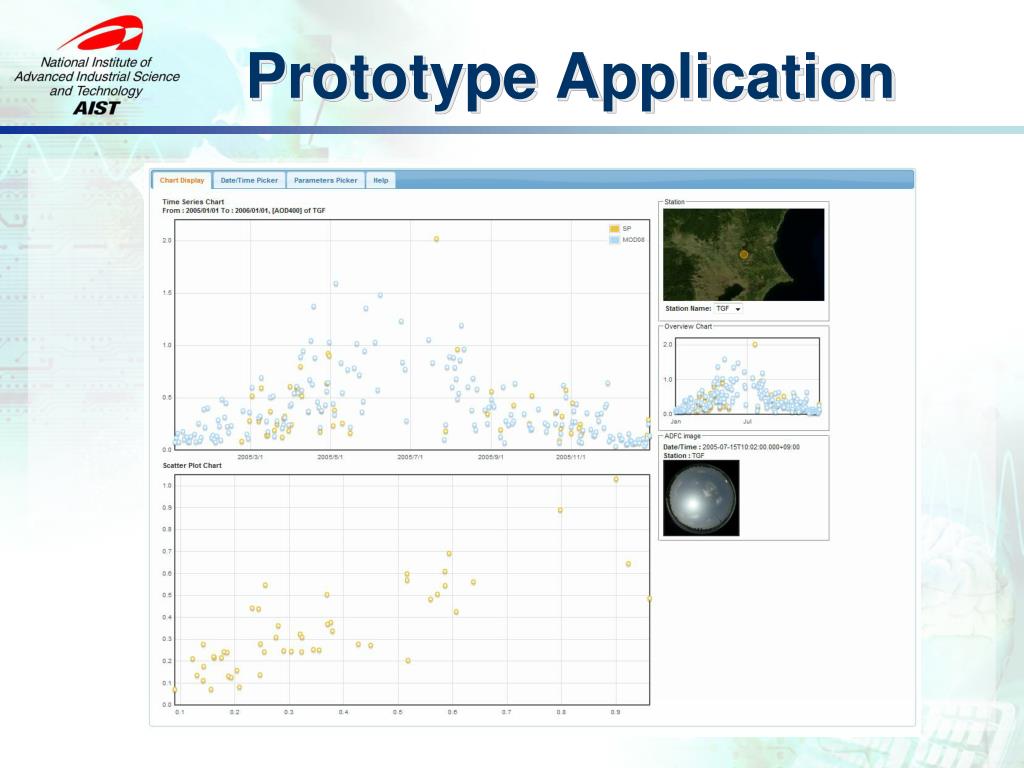This screenshot has width=1024, height=768.
Task: Open the Date/Time Picker tab
Action: (x=249, y=180)
